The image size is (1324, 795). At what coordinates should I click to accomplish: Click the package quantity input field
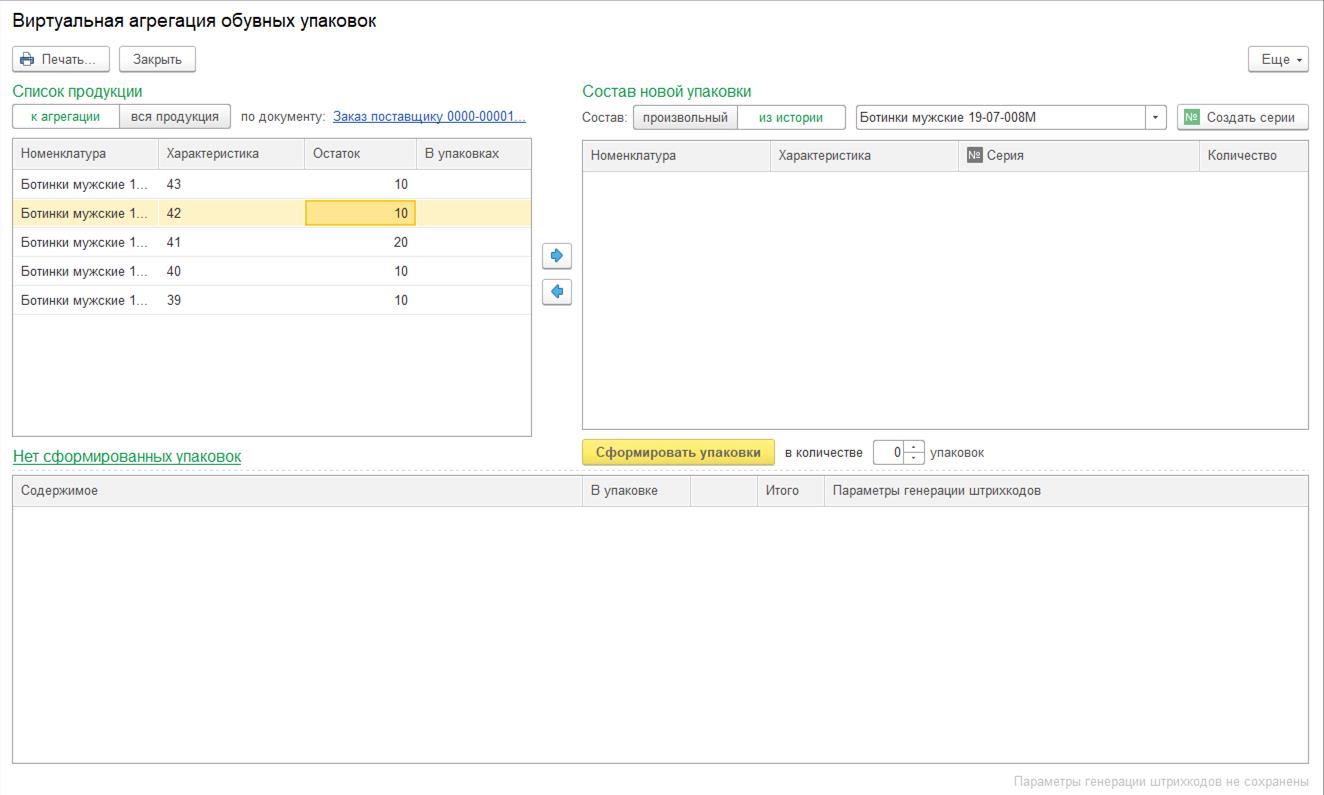point(889,453)
